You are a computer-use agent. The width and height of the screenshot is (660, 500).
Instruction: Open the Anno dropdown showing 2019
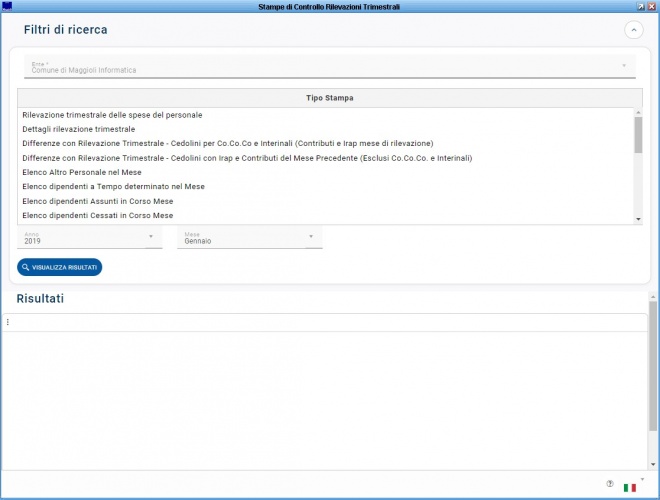tap(90, 238)
